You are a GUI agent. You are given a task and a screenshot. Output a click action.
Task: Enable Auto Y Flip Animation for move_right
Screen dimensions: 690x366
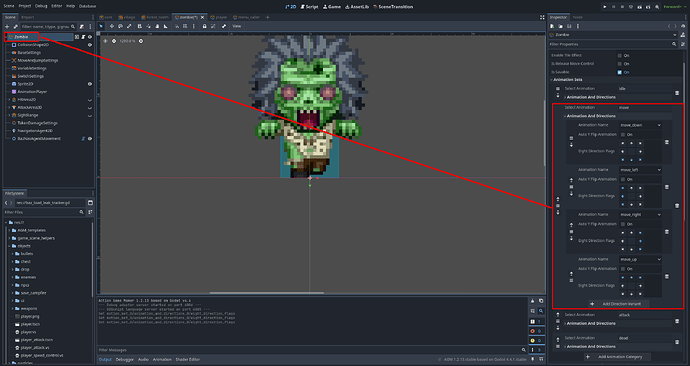(x=623, y=224)
